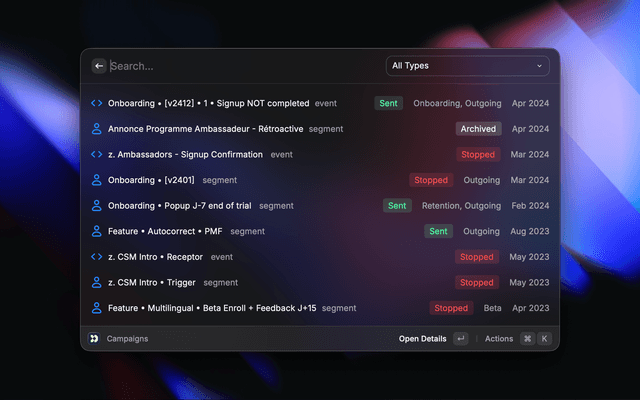This screenshot has height=400, width=640.
Task: Click the segment person icon for Annonce Programme Ambassadeur
Action: (x=97, y=129)
